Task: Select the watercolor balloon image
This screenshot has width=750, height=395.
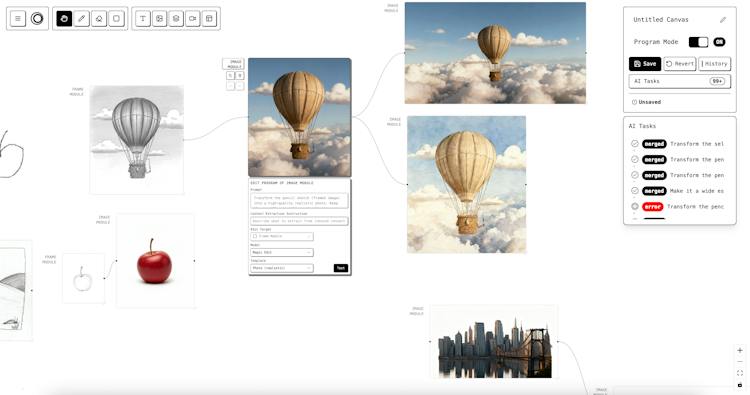Action: tap(466, 185)
